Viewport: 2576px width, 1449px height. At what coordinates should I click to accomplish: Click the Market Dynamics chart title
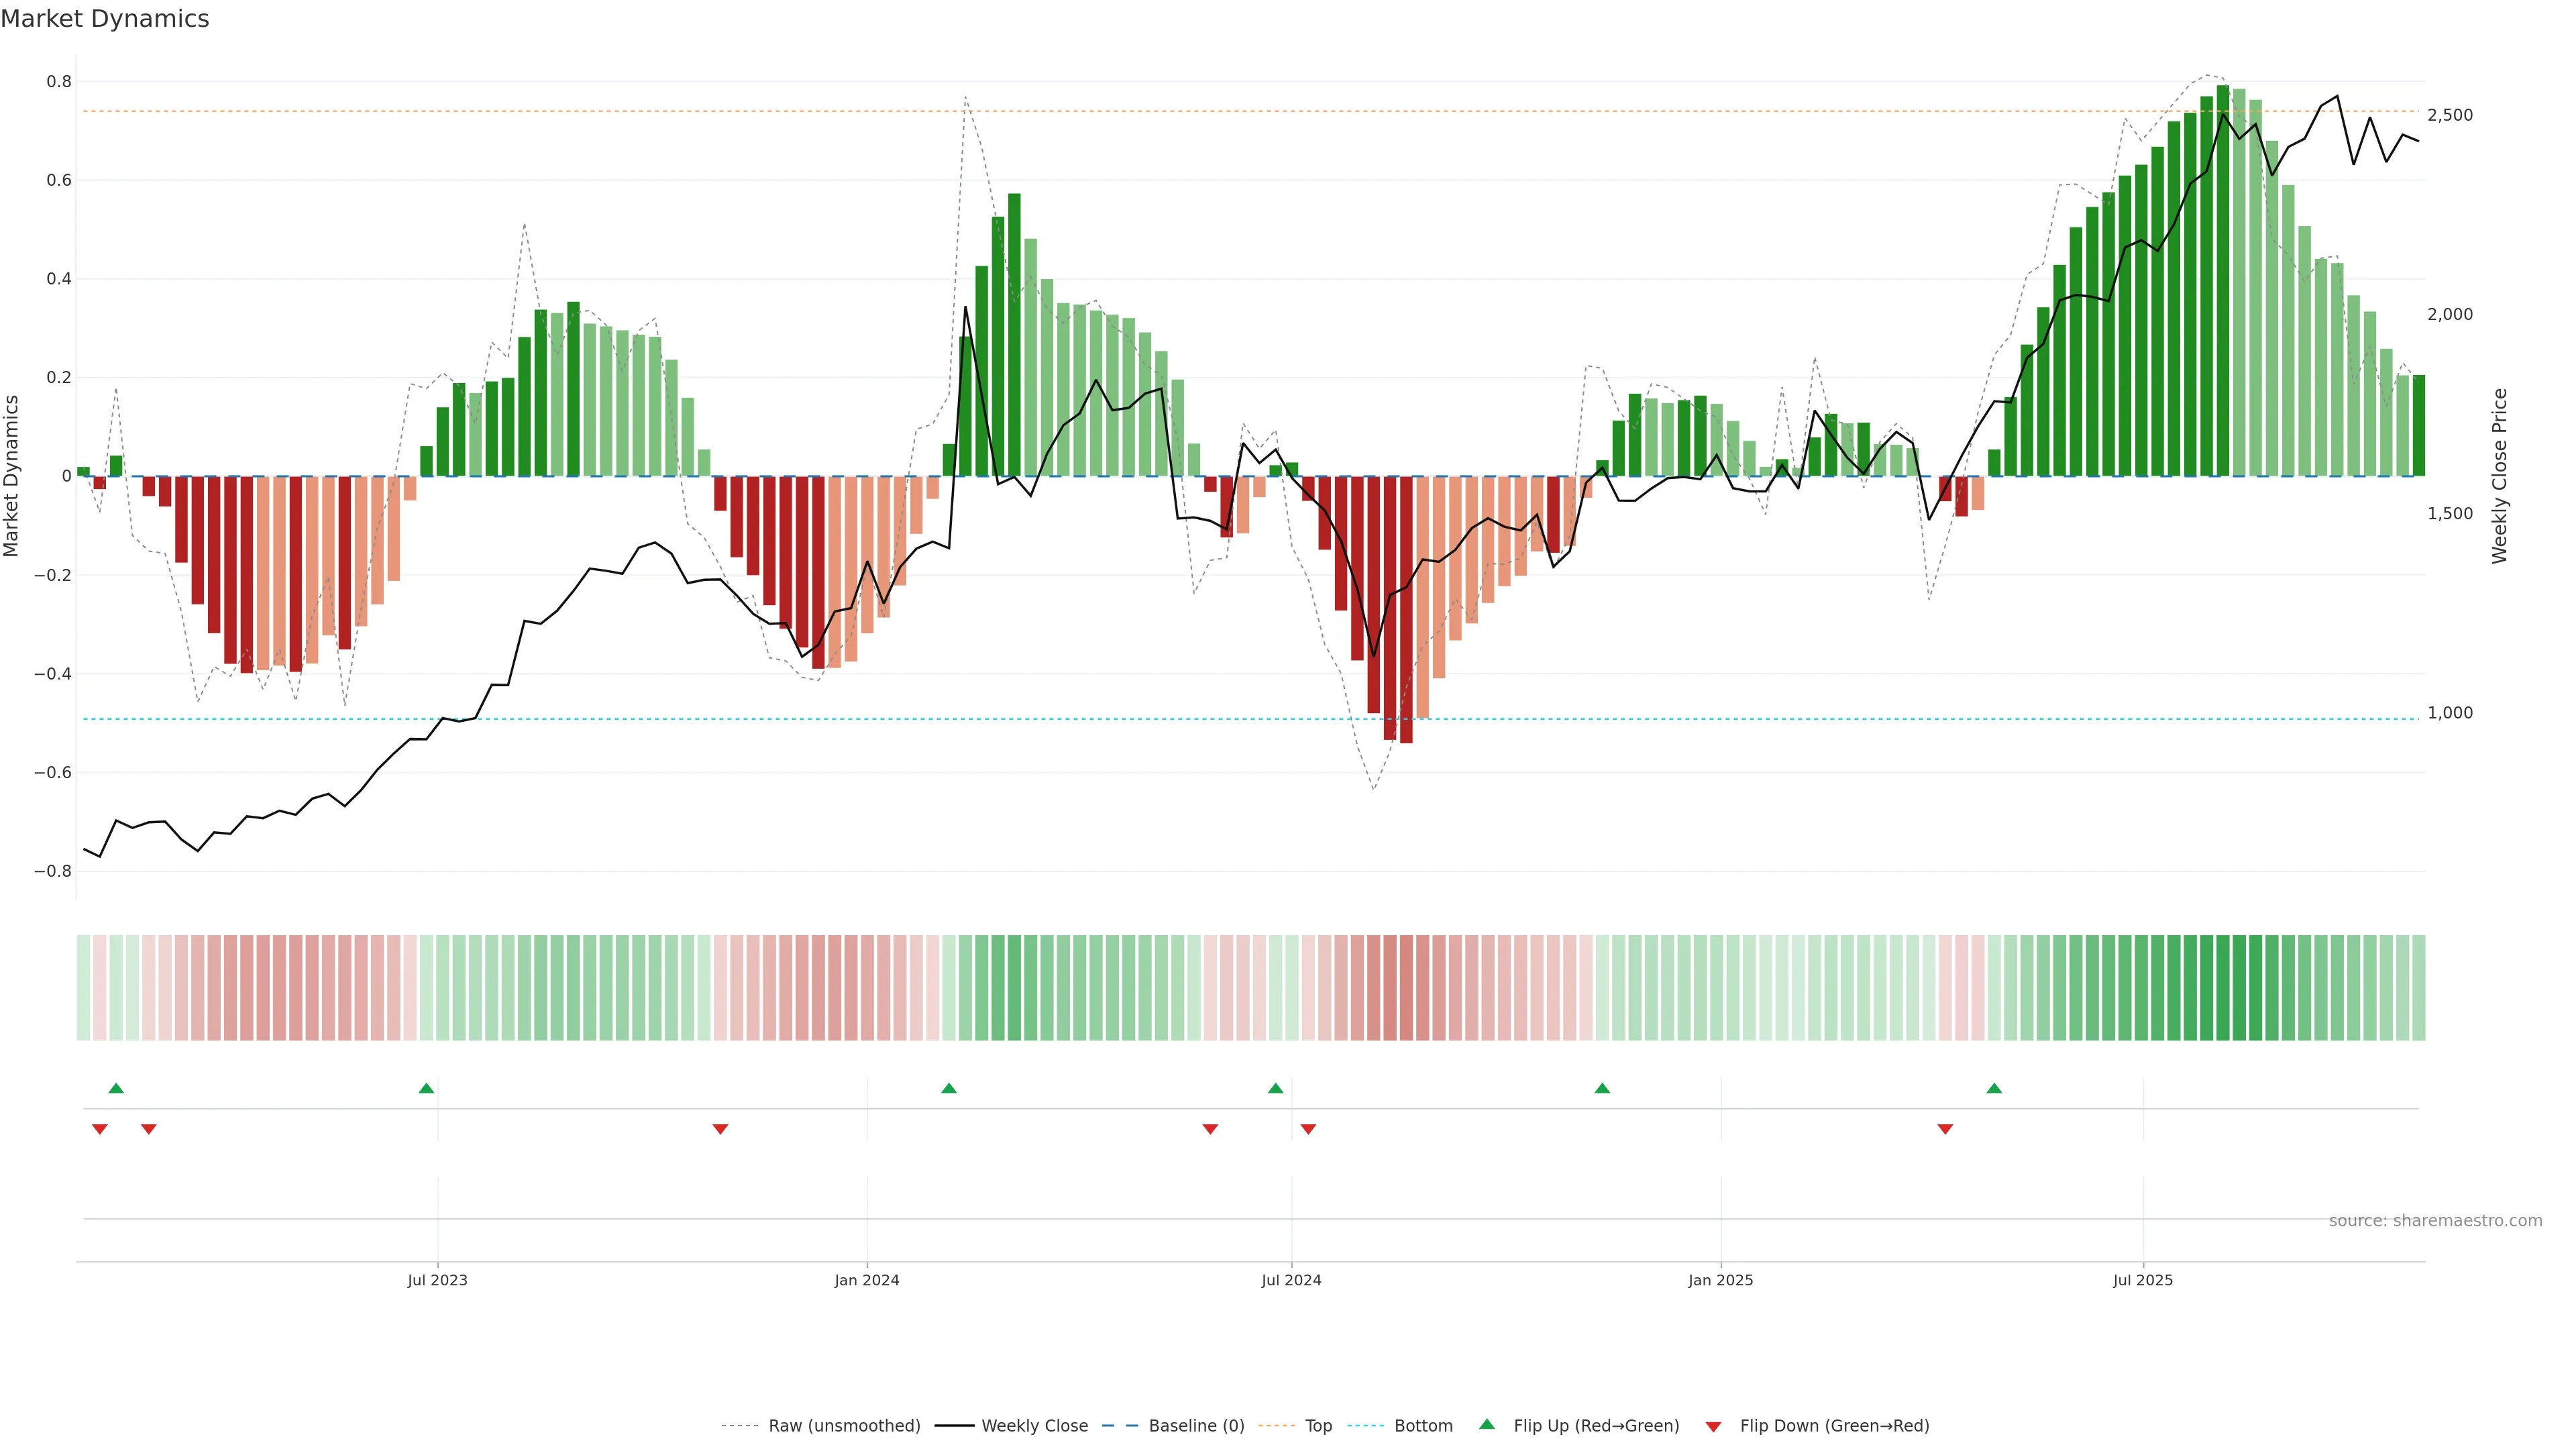point(105,19)
